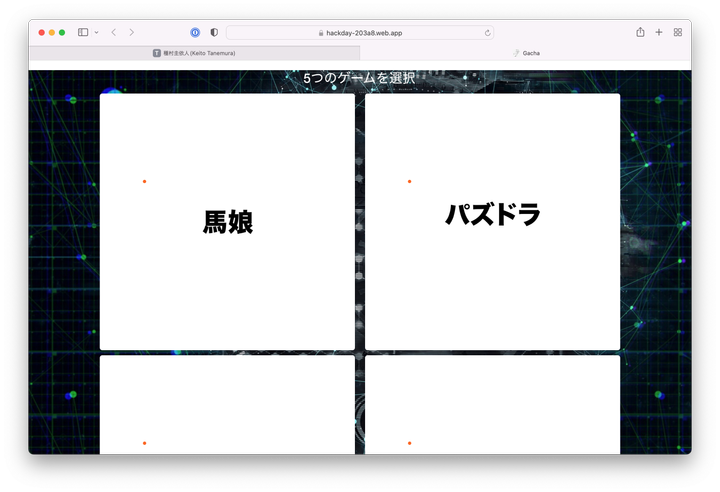This screenshot has height=492, width=720.
Task: Show tab overview grid icon
Action: [678, 32]
